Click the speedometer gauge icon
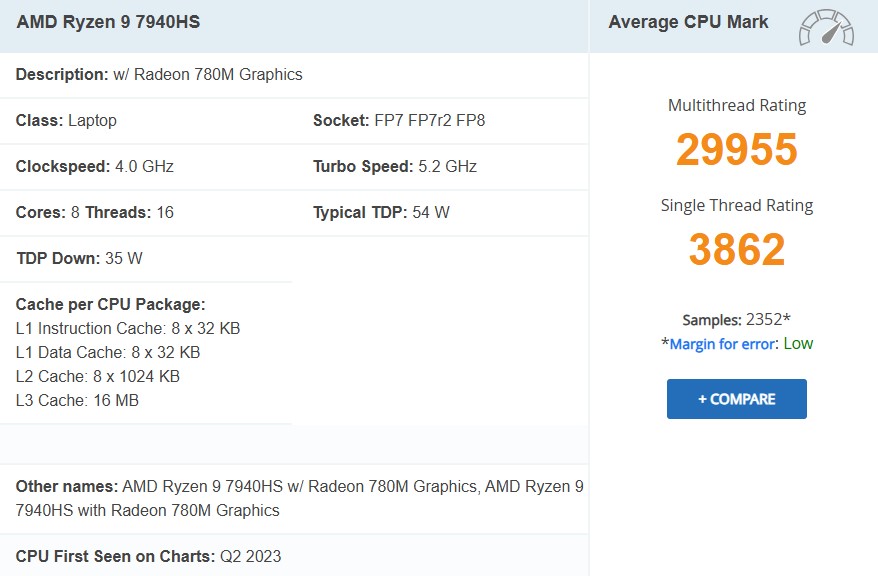The height and width of the screenshot is (576, 878). point(826,27)
